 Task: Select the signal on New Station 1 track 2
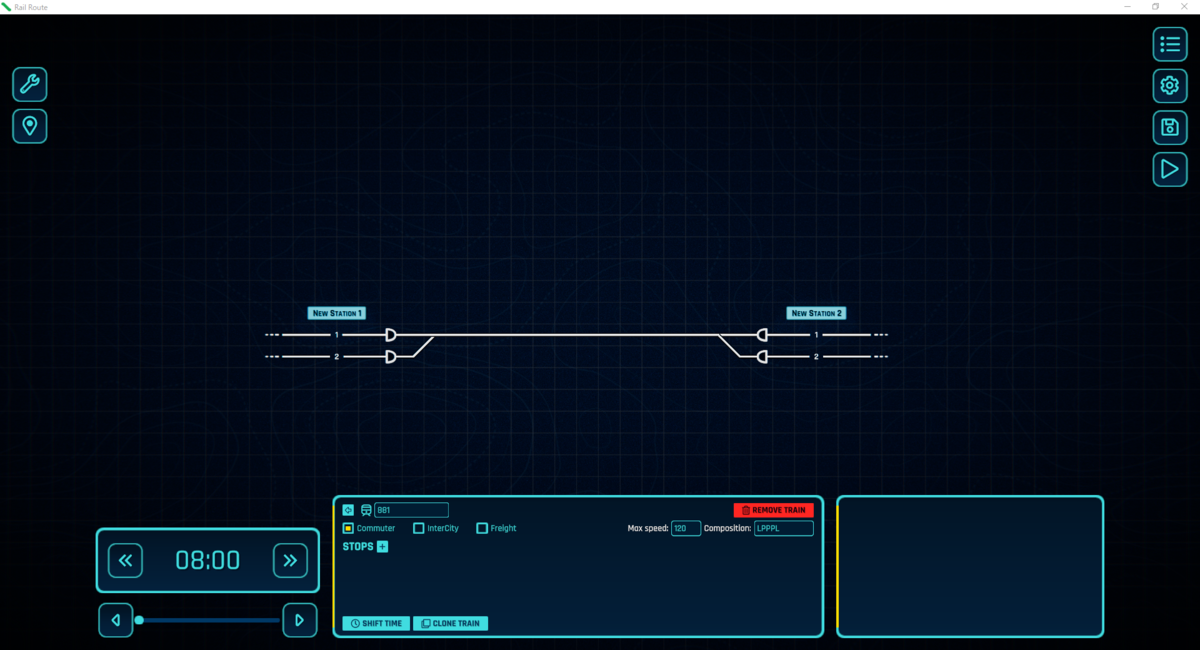392,357
